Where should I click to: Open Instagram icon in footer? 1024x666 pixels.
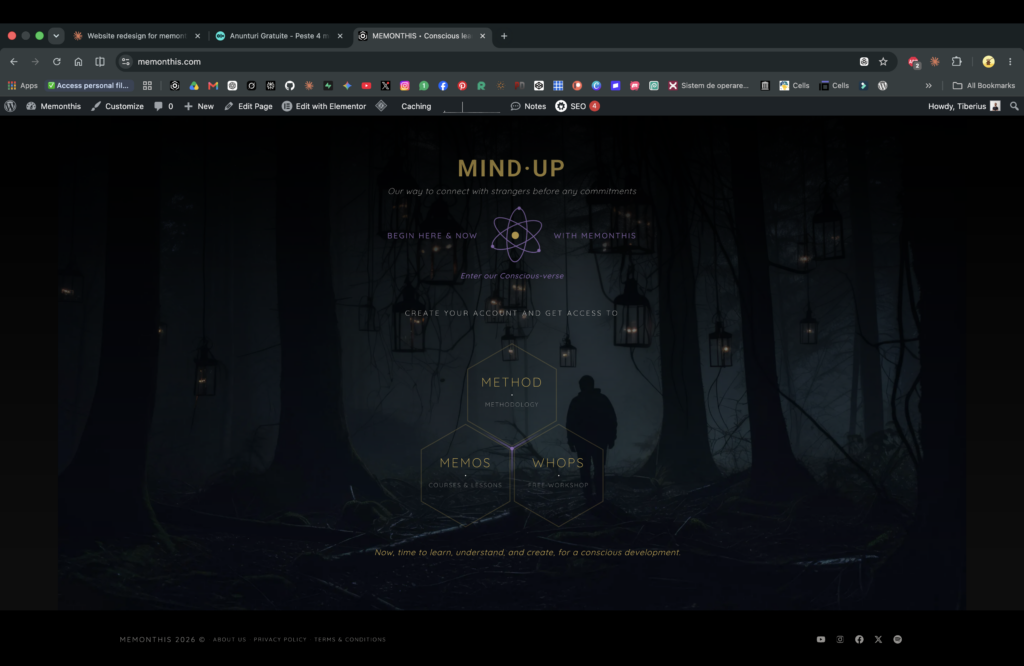[x=840, y=639]
